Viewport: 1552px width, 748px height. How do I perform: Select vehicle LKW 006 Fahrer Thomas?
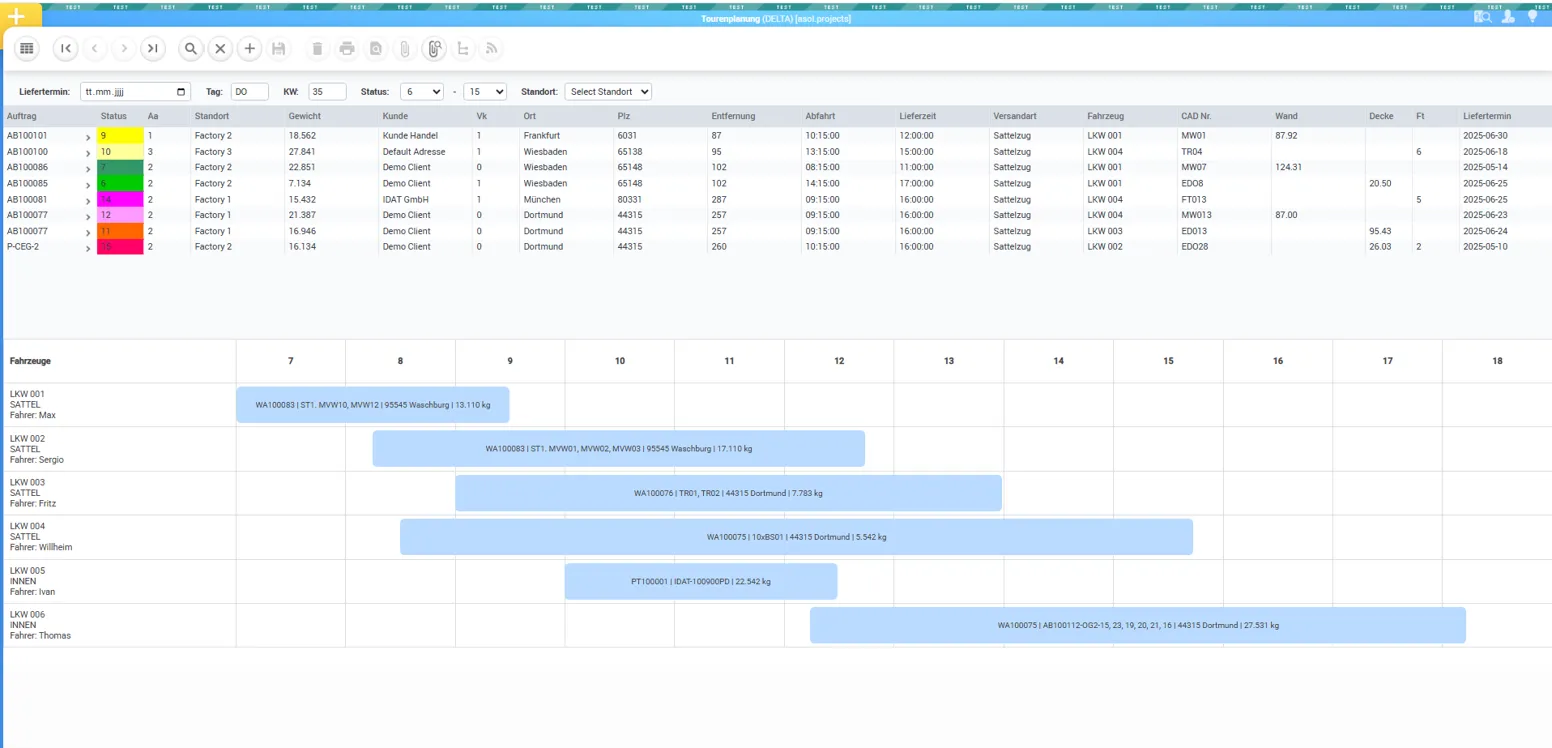(119, 625)
